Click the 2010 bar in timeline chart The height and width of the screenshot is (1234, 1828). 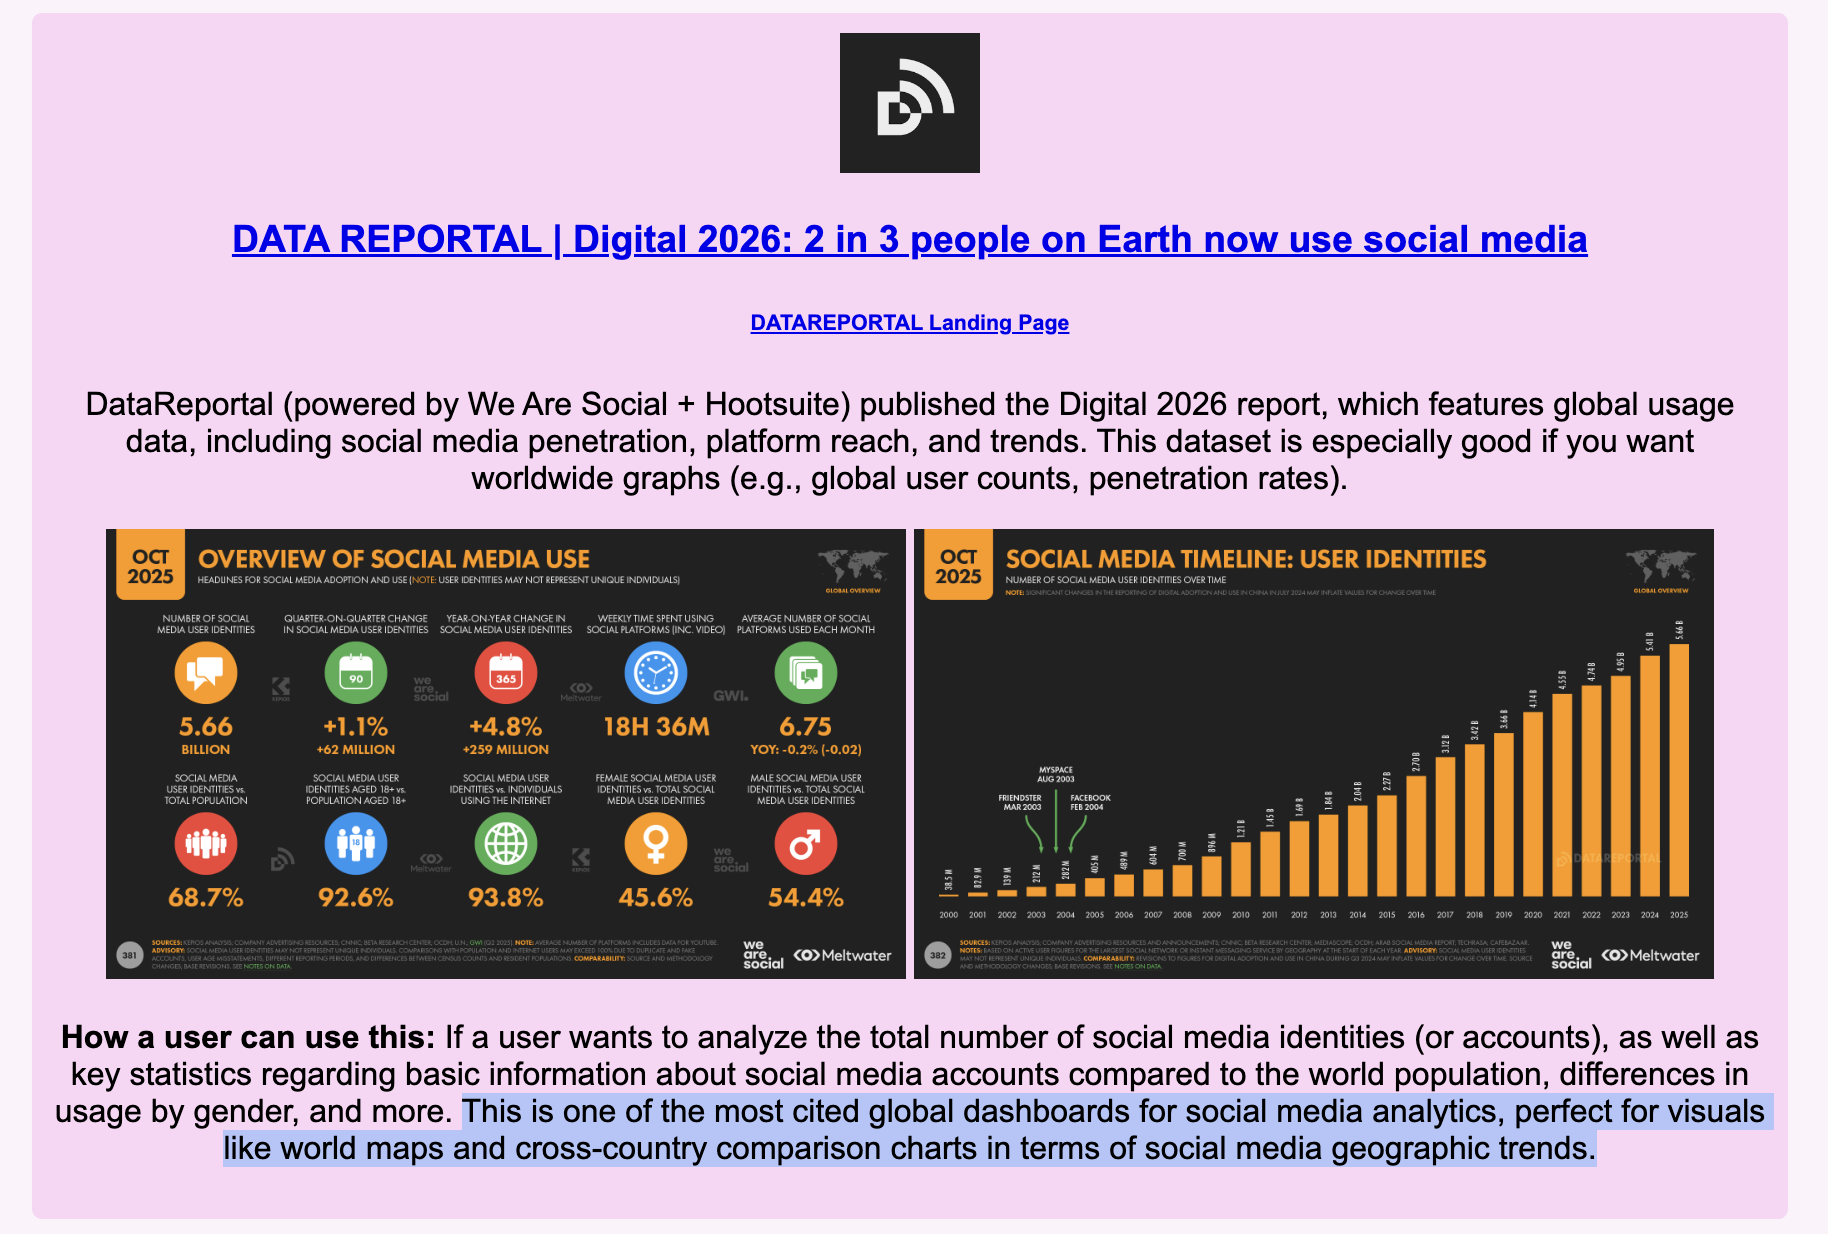pos(1241,868)
